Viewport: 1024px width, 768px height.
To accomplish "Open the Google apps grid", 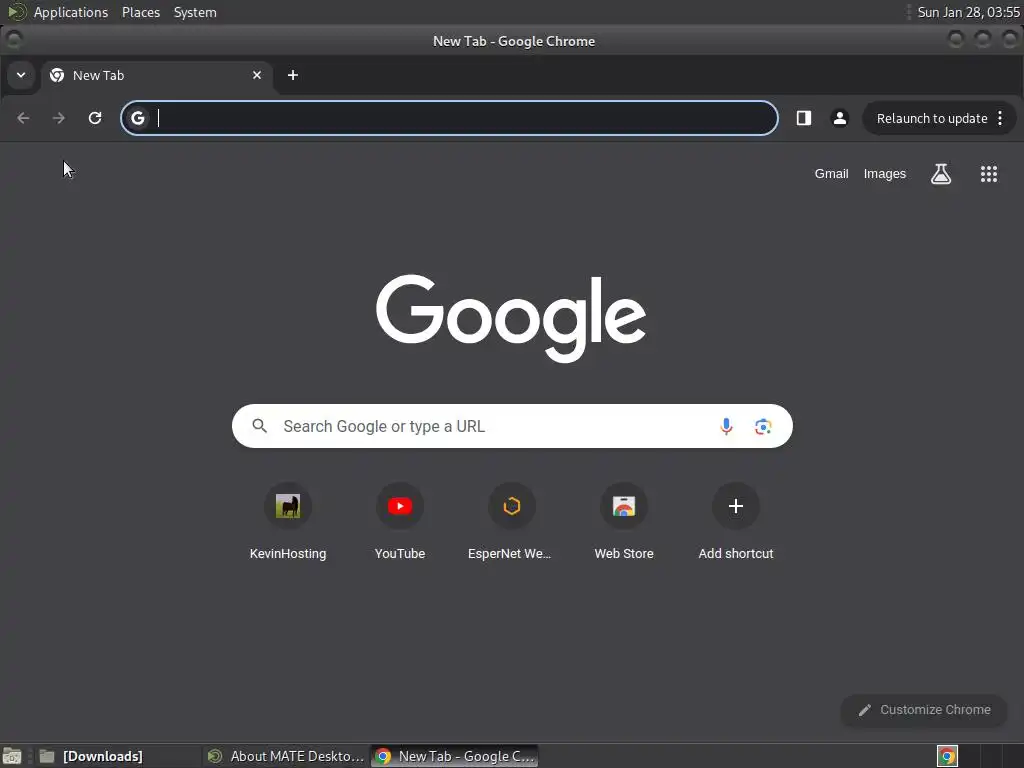I will 989,174.
